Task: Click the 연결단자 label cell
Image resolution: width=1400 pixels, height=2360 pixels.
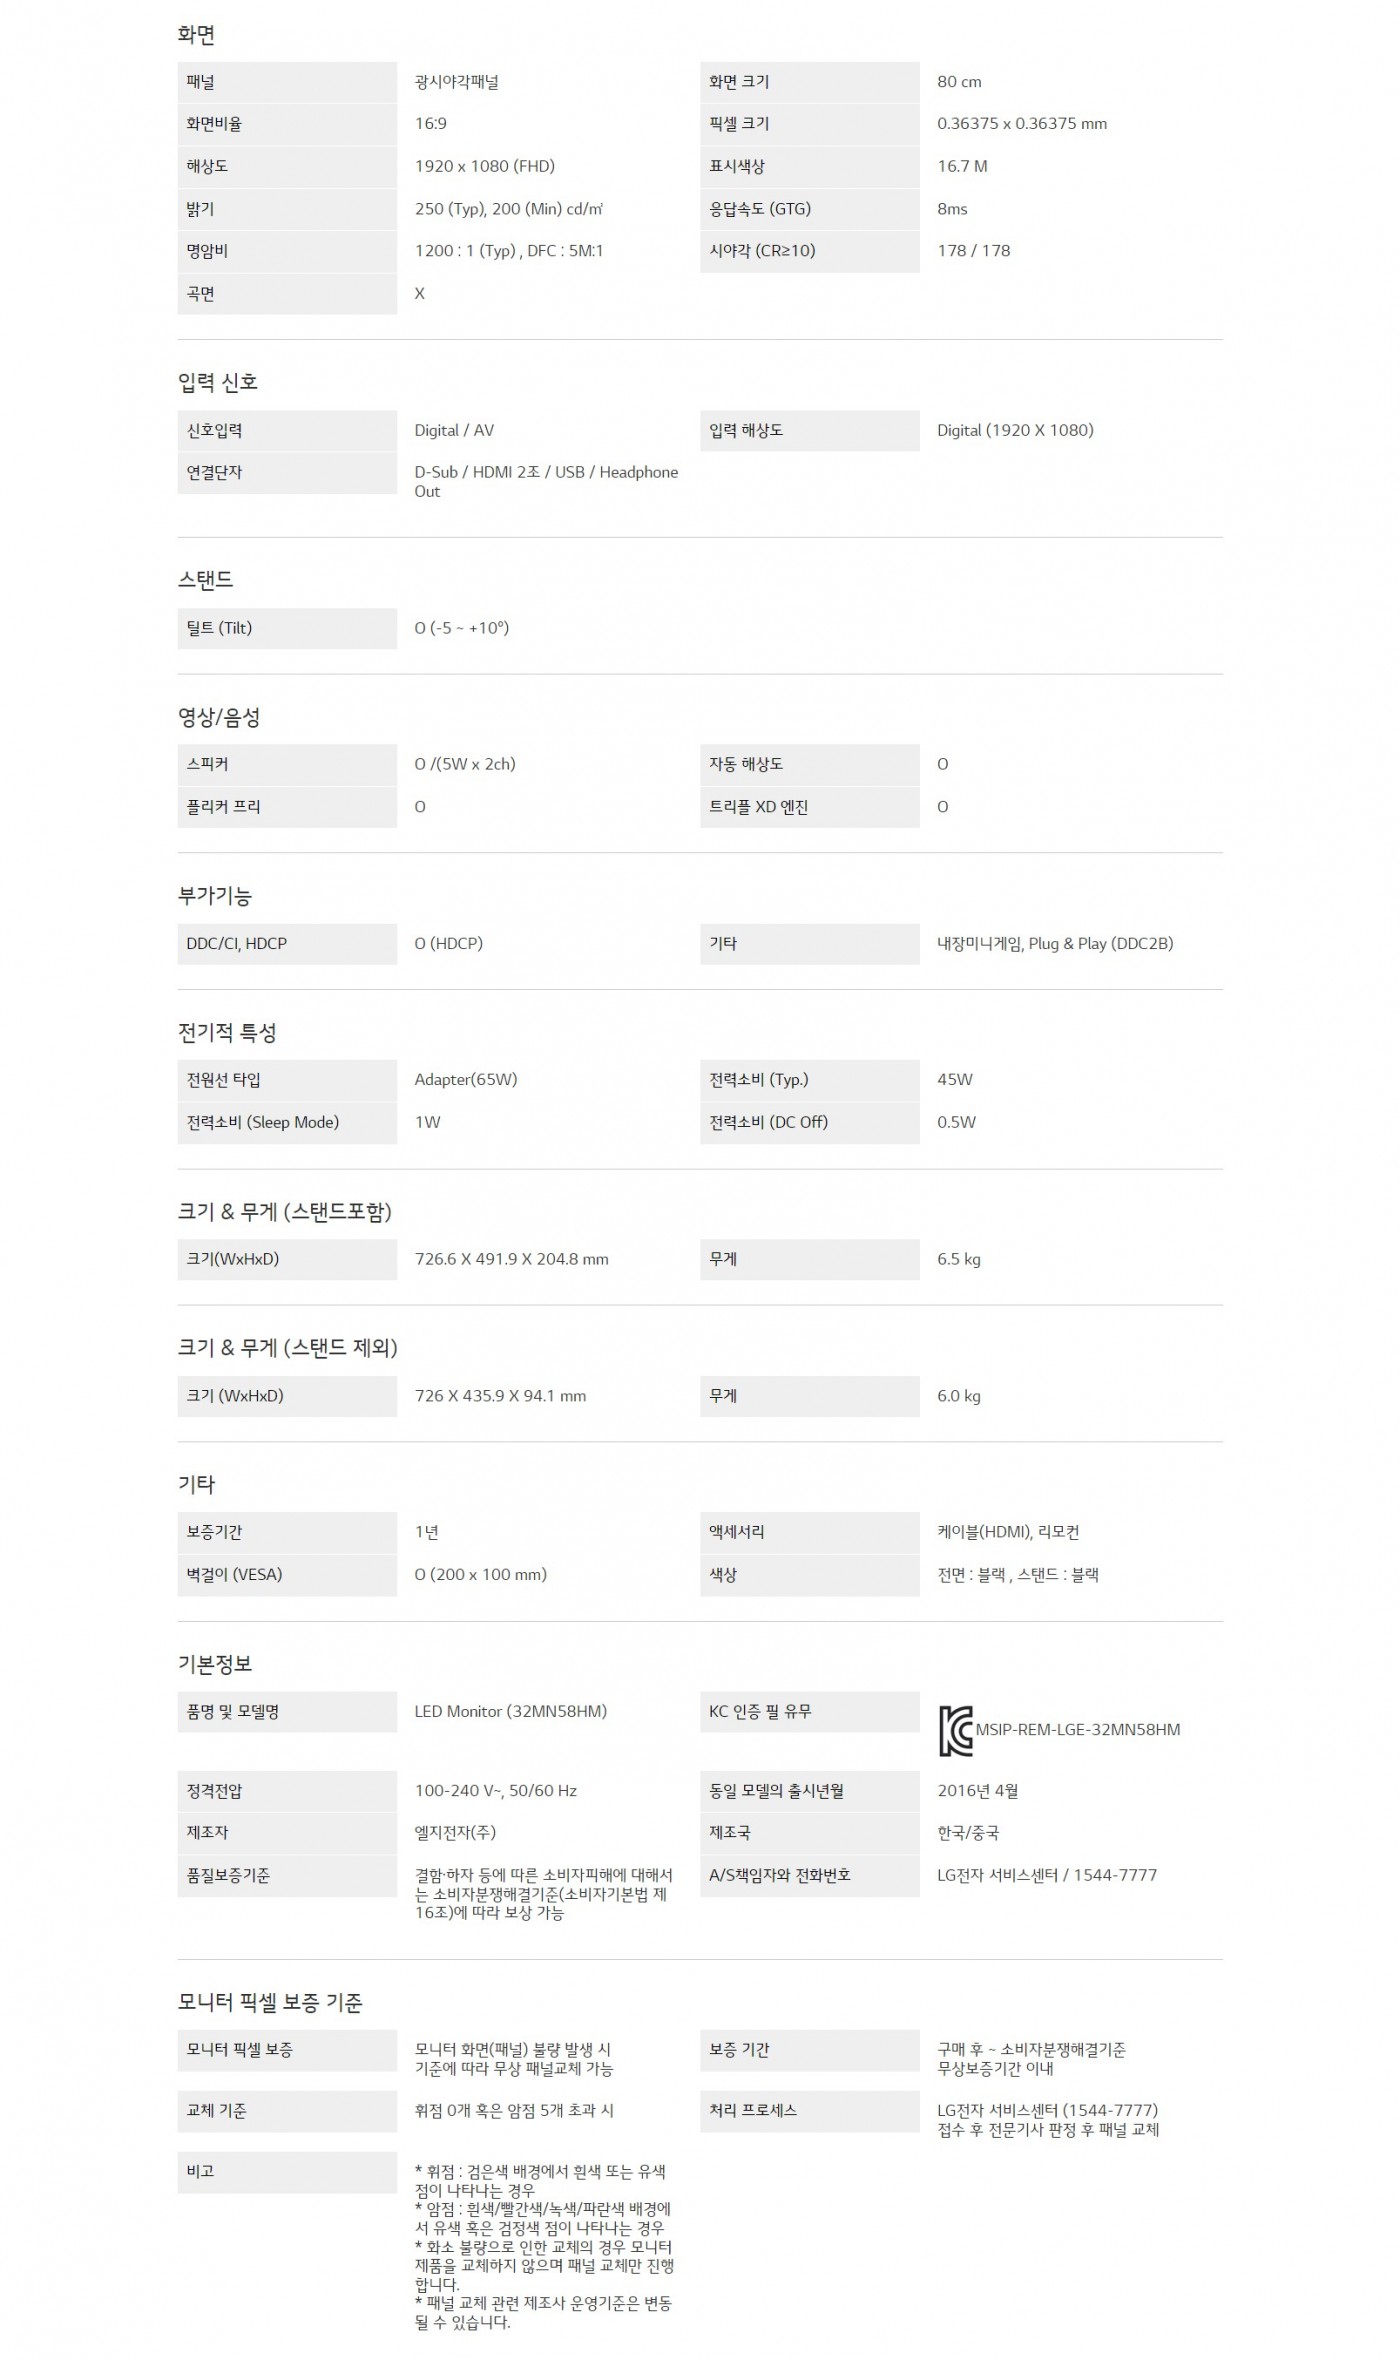Action: click(286, 473)
